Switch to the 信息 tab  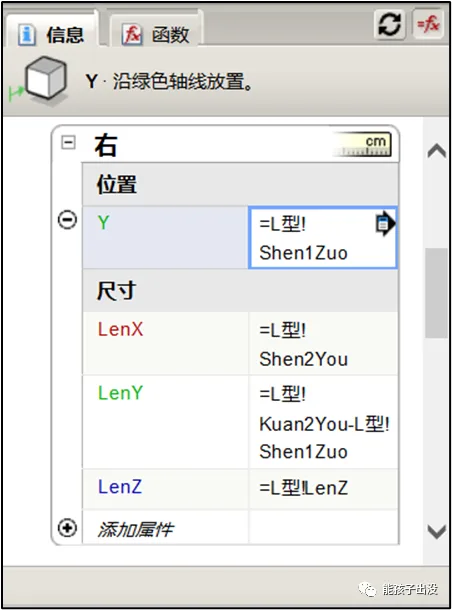51,30
